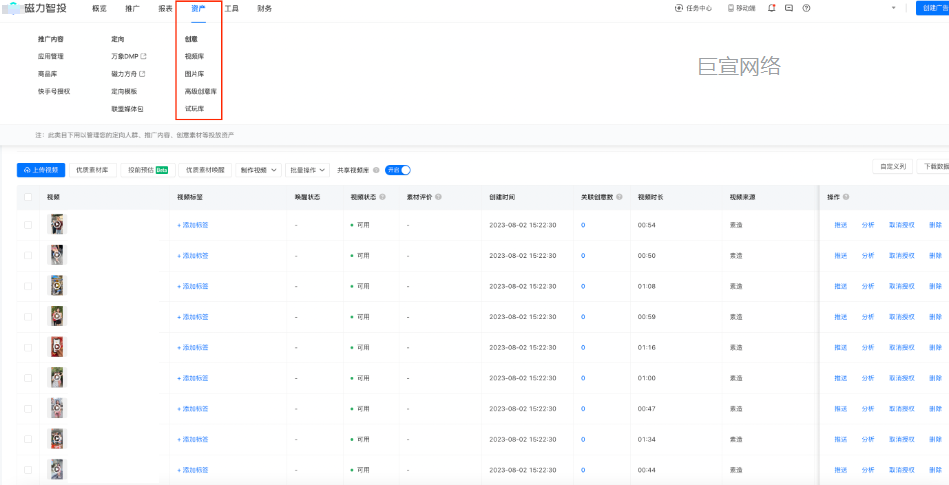Select 视频库 in the 资产 menu
The width and height of the screenshot is (949, 485).
click(194, 56)
